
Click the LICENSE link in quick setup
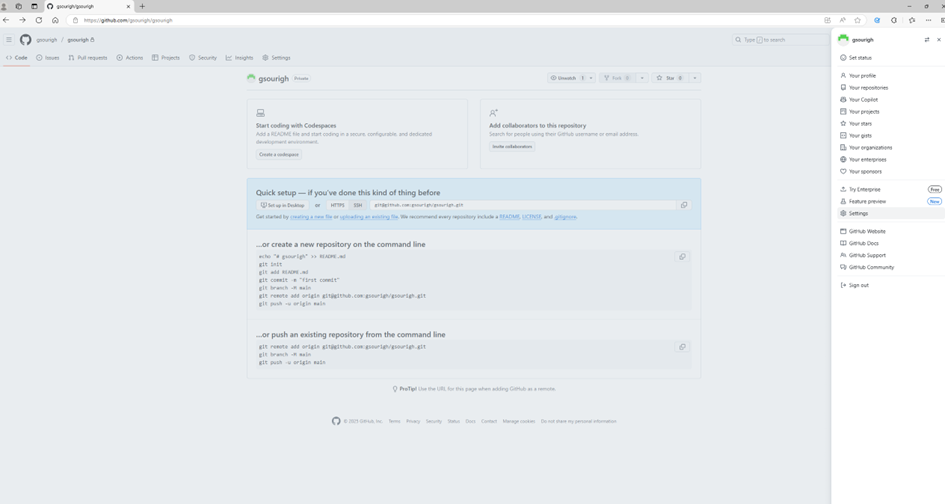pyautogui.click(x=532, y=217)
